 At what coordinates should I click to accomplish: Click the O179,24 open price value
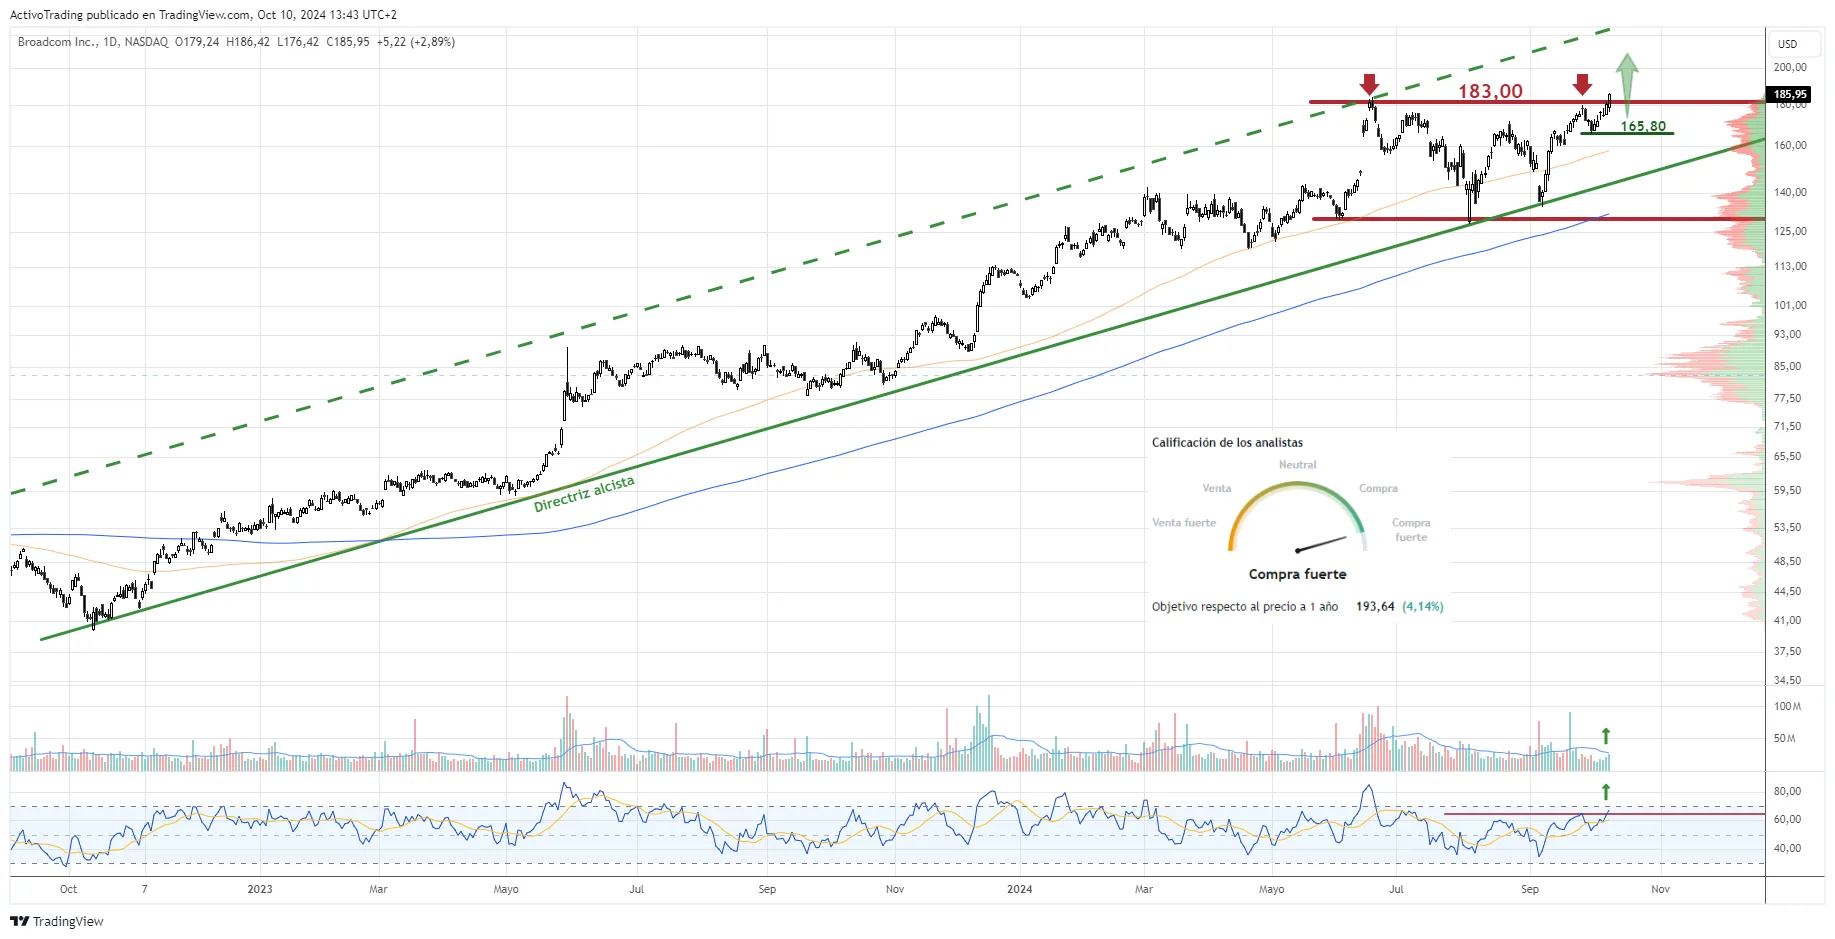pyautogui.click(x=197, y=42)
